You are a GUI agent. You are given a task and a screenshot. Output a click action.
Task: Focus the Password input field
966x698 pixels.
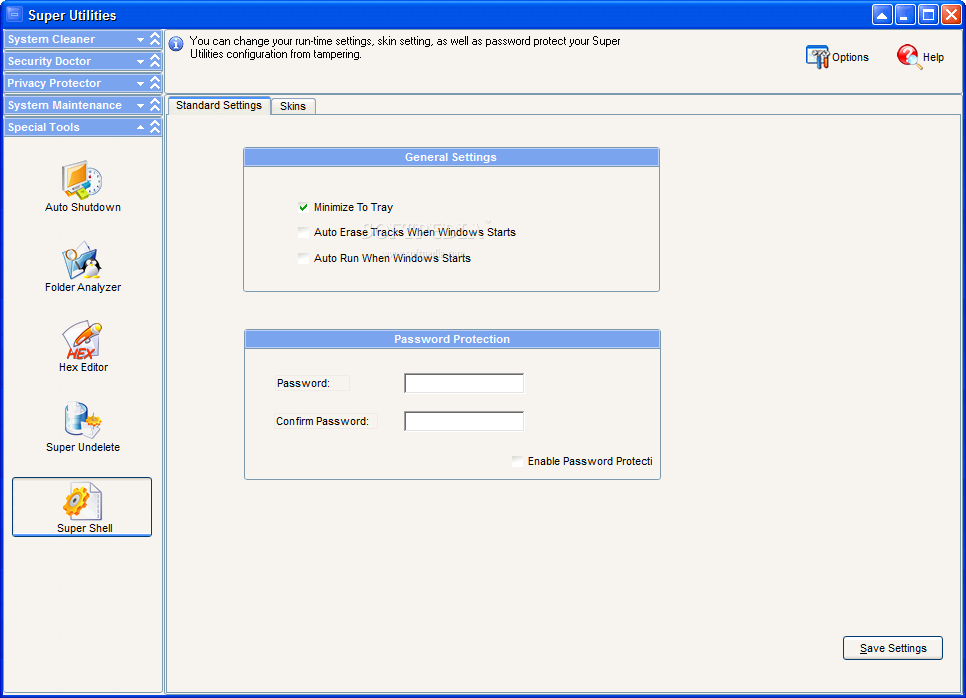[464, 383]
